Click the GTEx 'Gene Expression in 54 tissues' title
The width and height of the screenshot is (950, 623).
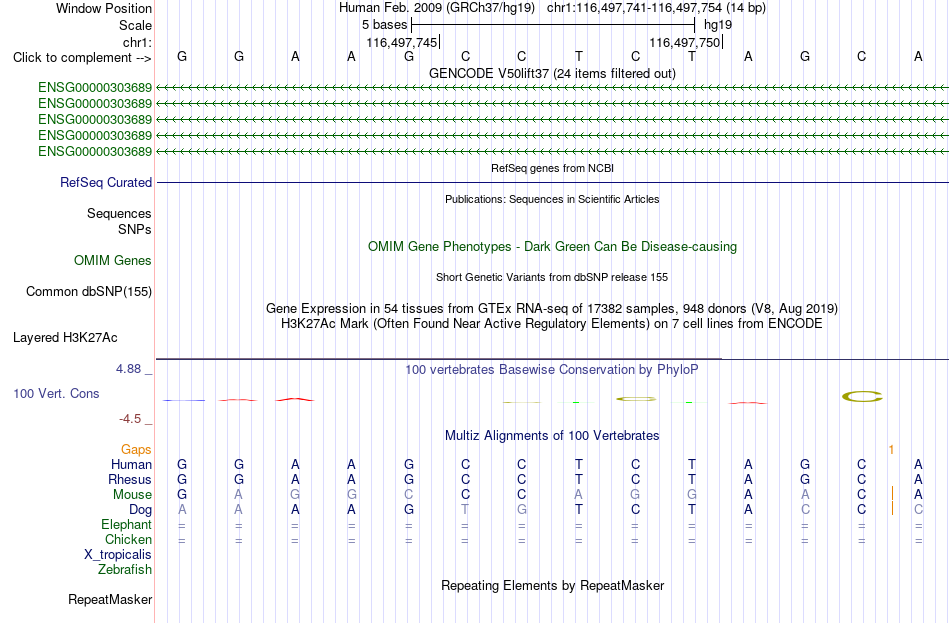coord(552,308)
